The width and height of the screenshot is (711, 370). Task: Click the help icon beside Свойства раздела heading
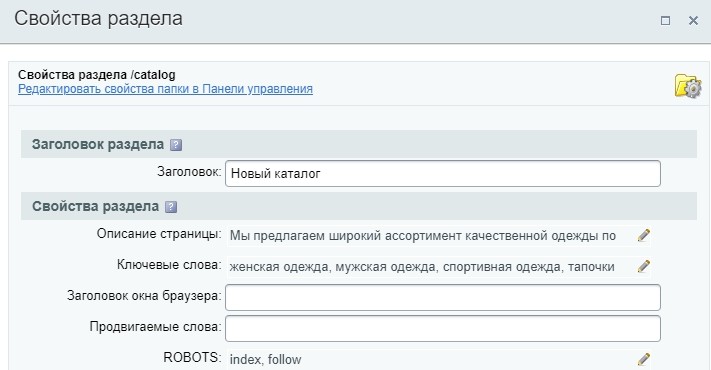tap(171, 207)
